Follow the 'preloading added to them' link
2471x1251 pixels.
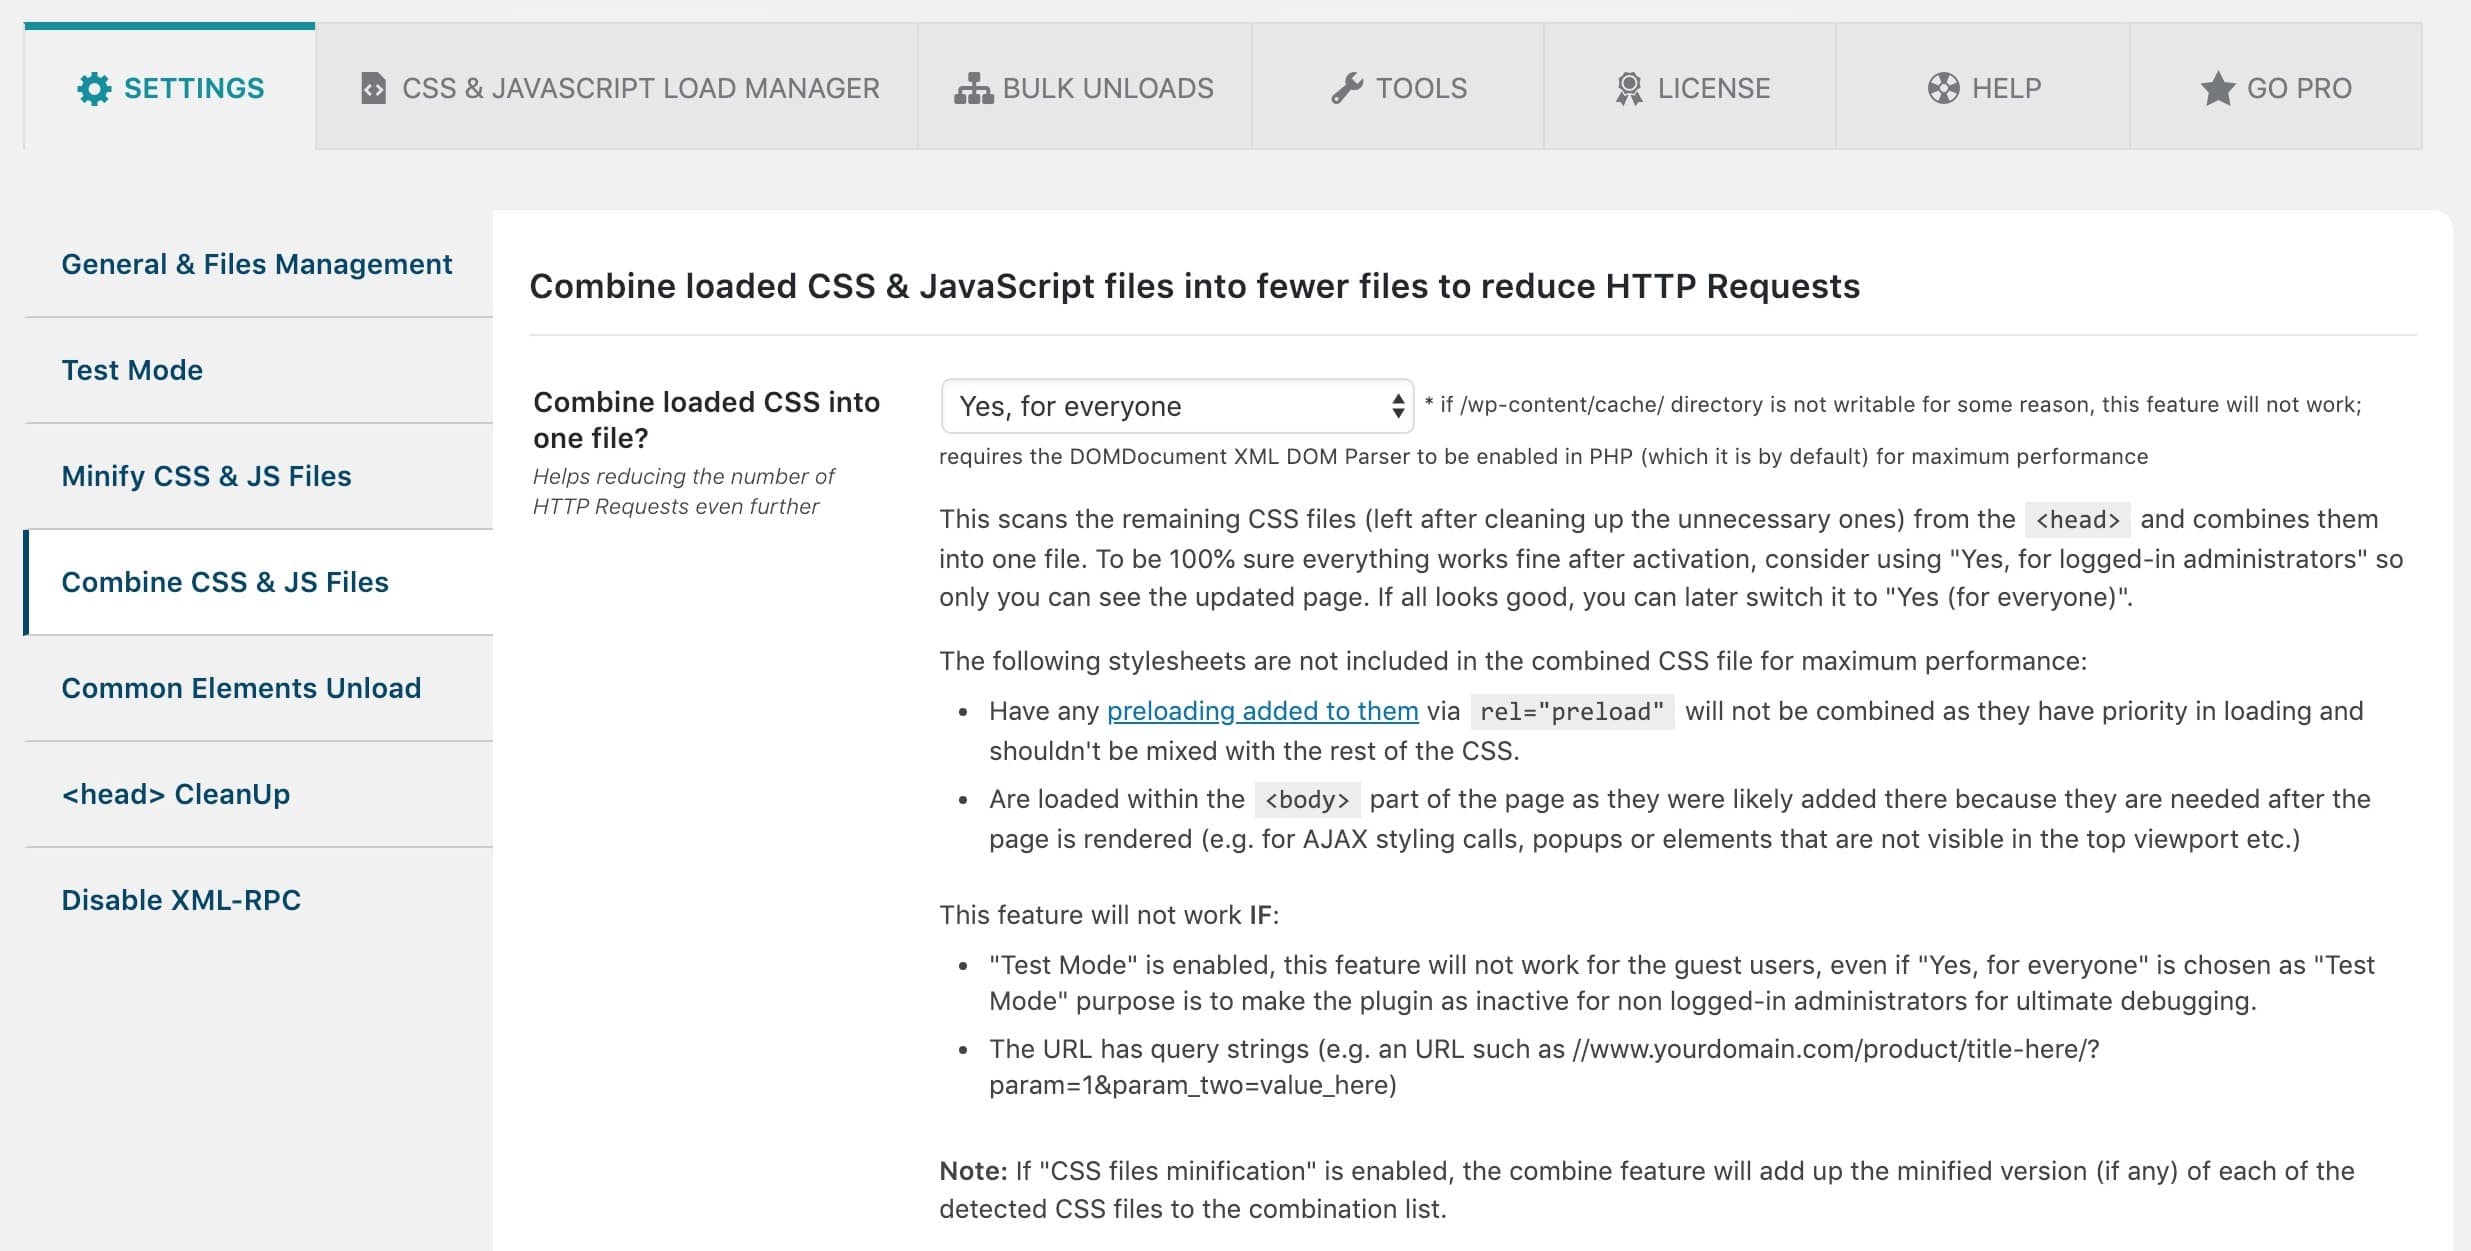pyautogui.click(x=1262, y=711)
